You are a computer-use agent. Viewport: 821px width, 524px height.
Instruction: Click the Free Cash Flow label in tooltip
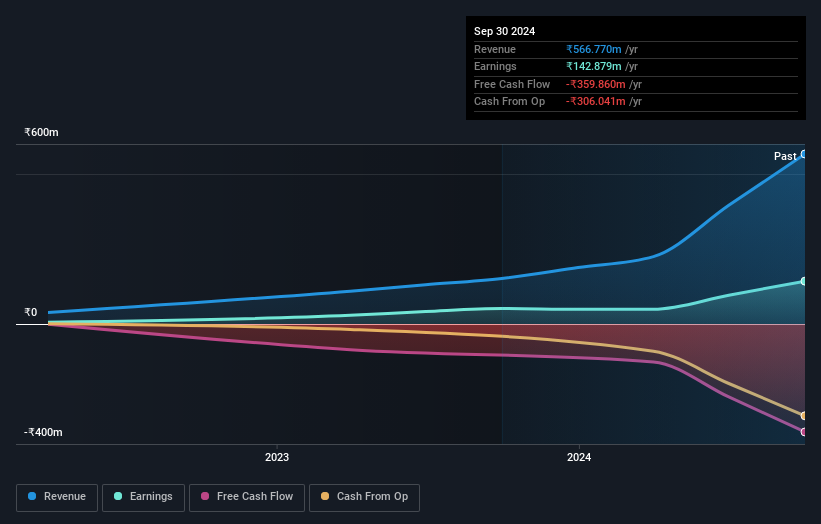click(x=512, y=84)
